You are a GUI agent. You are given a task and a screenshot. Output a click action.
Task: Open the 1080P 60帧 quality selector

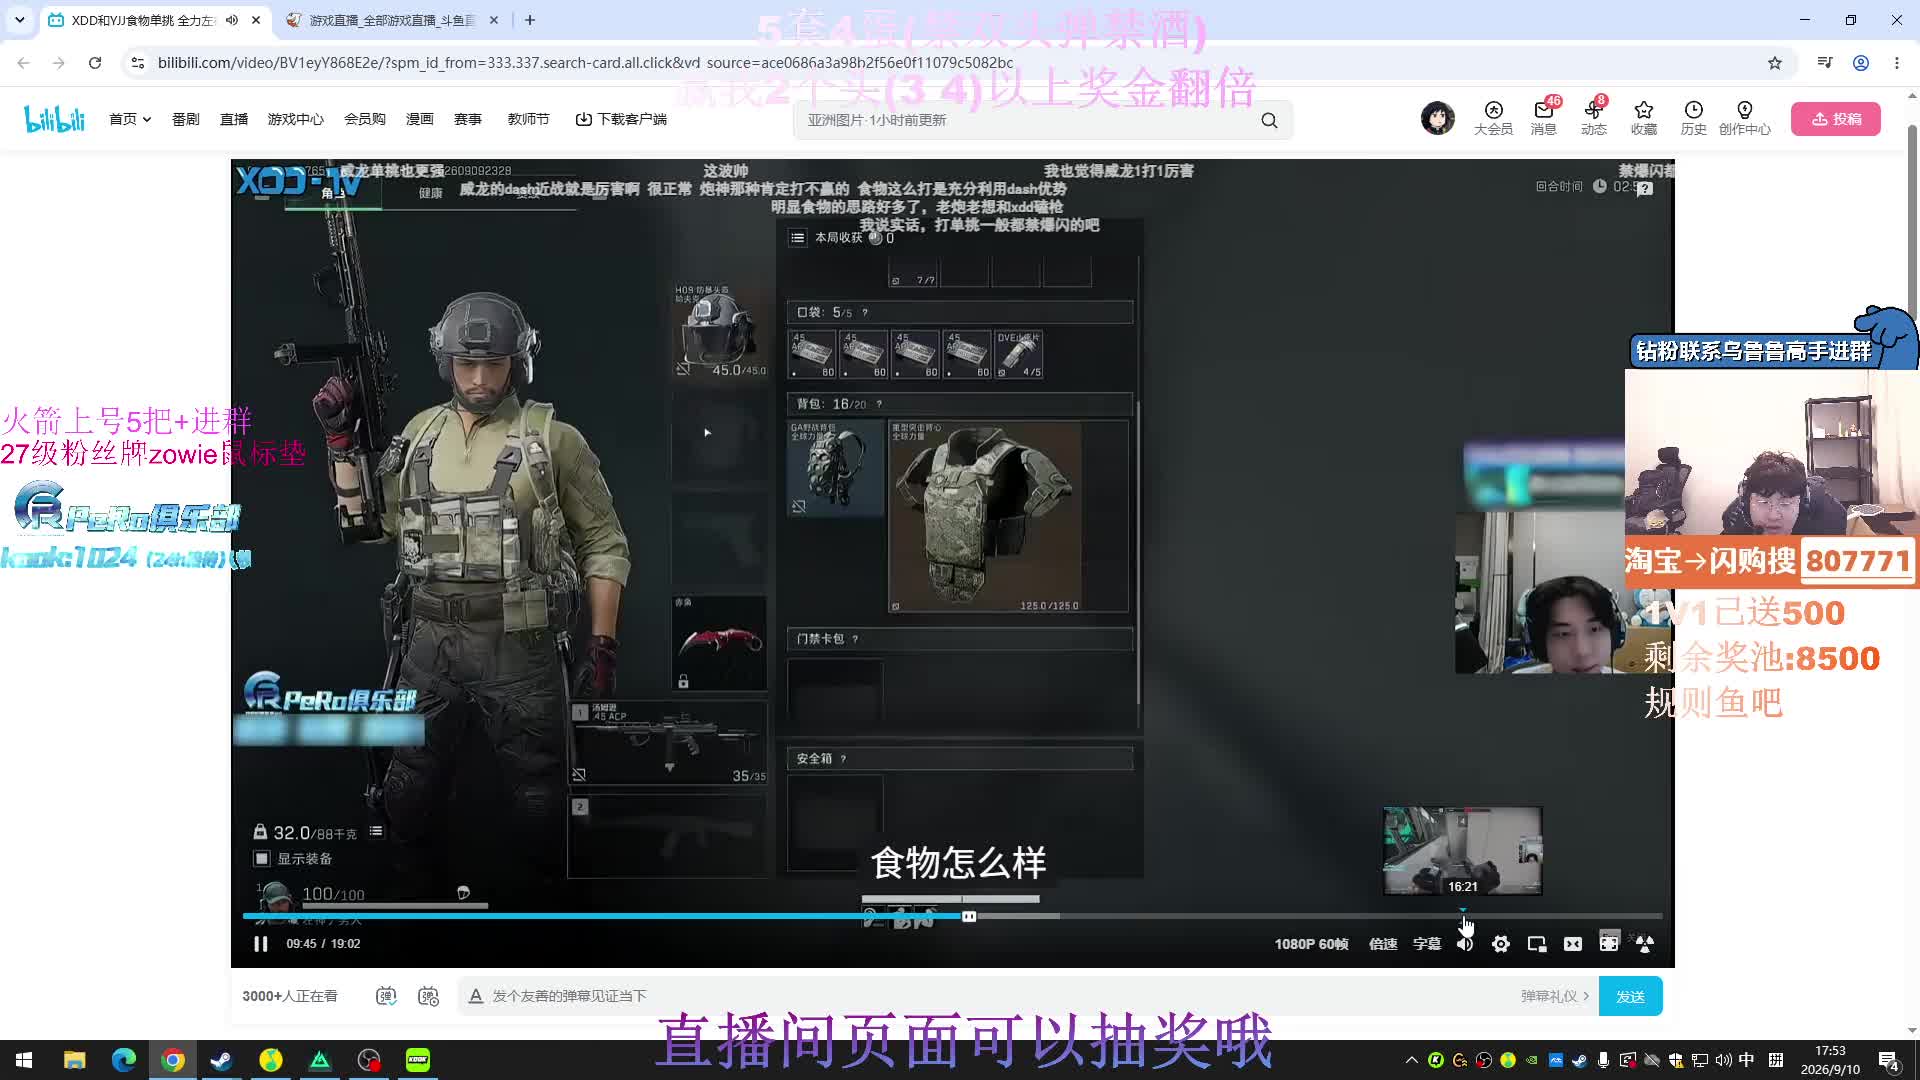point(1311,944)
